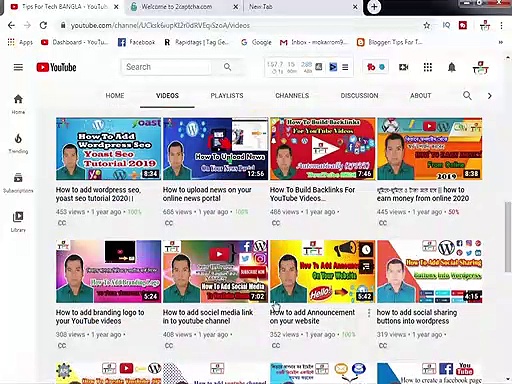Open 'How to add wordpress seo' video title
Viewport: 512px width, 384px height.
pos(98,194)
